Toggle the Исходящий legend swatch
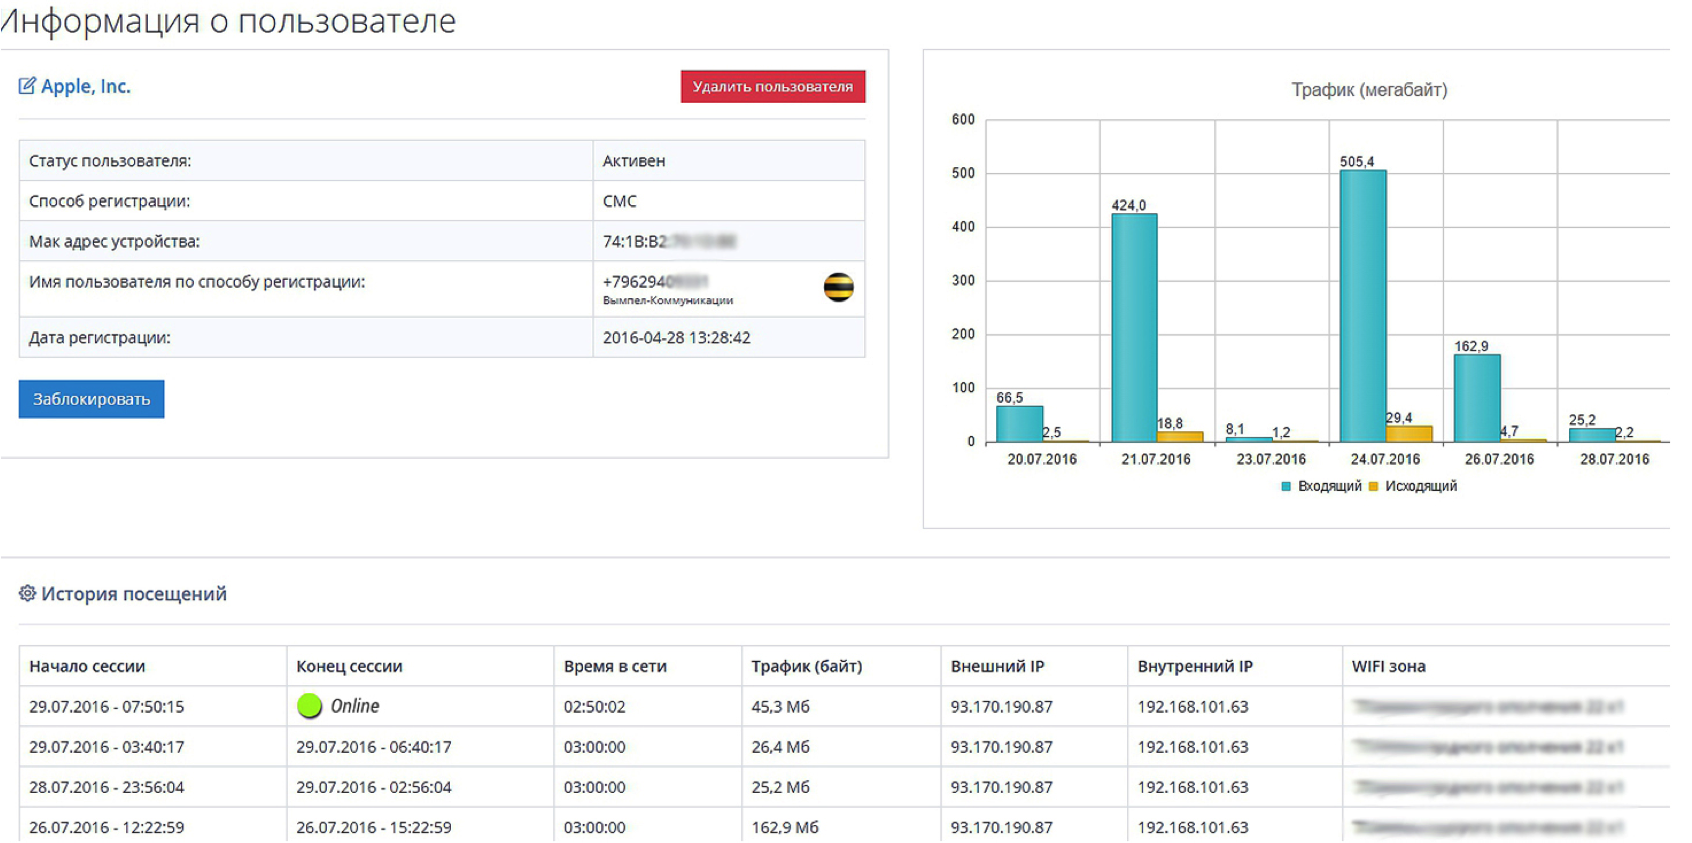 pos(1373,487)
